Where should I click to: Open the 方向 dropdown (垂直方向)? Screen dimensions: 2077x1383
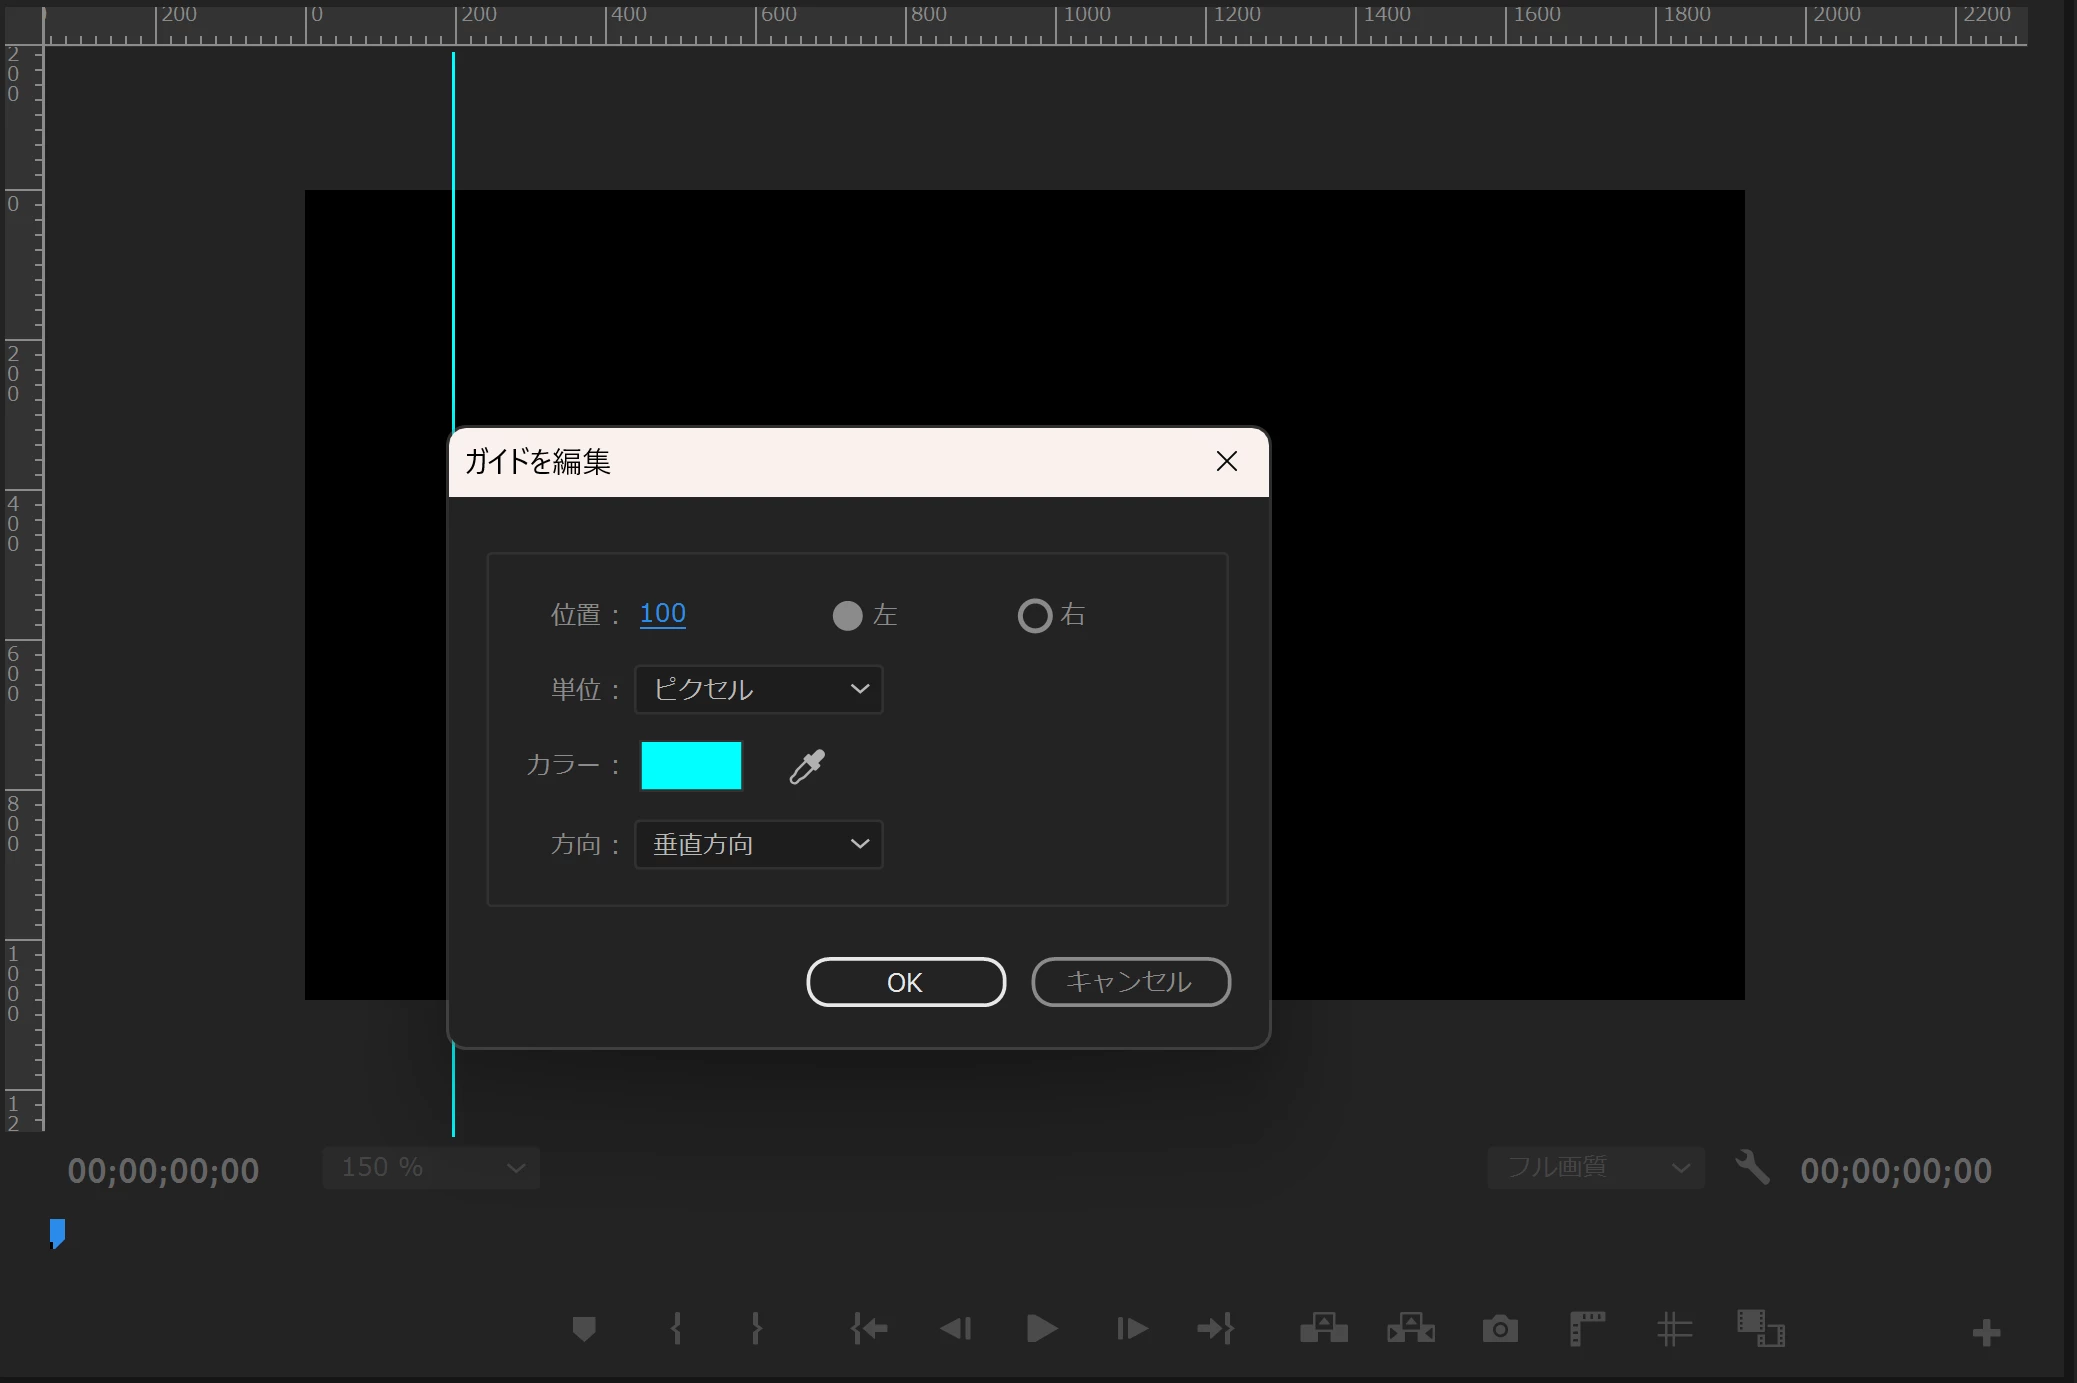coord(758,844)
